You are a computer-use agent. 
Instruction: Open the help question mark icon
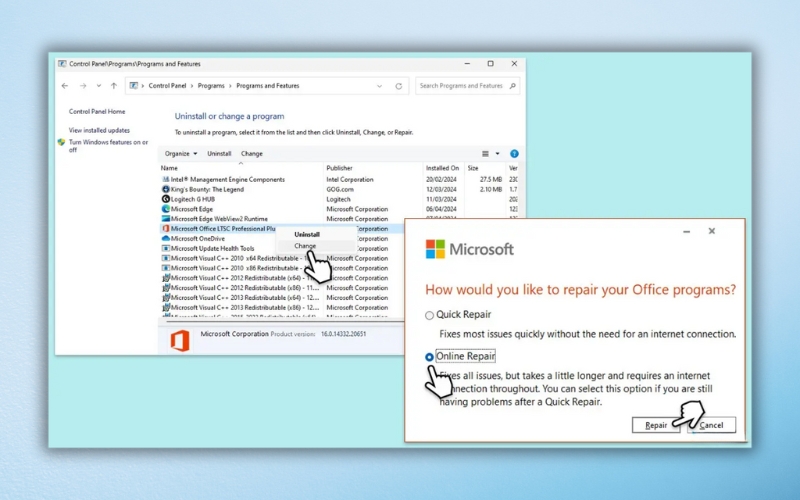514,154
